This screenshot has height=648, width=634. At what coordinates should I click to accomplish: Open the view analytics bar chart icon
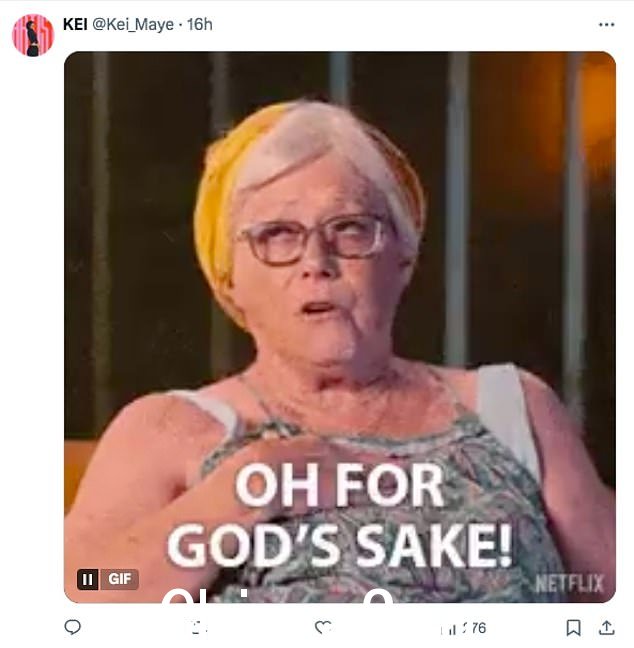(449, 629)
